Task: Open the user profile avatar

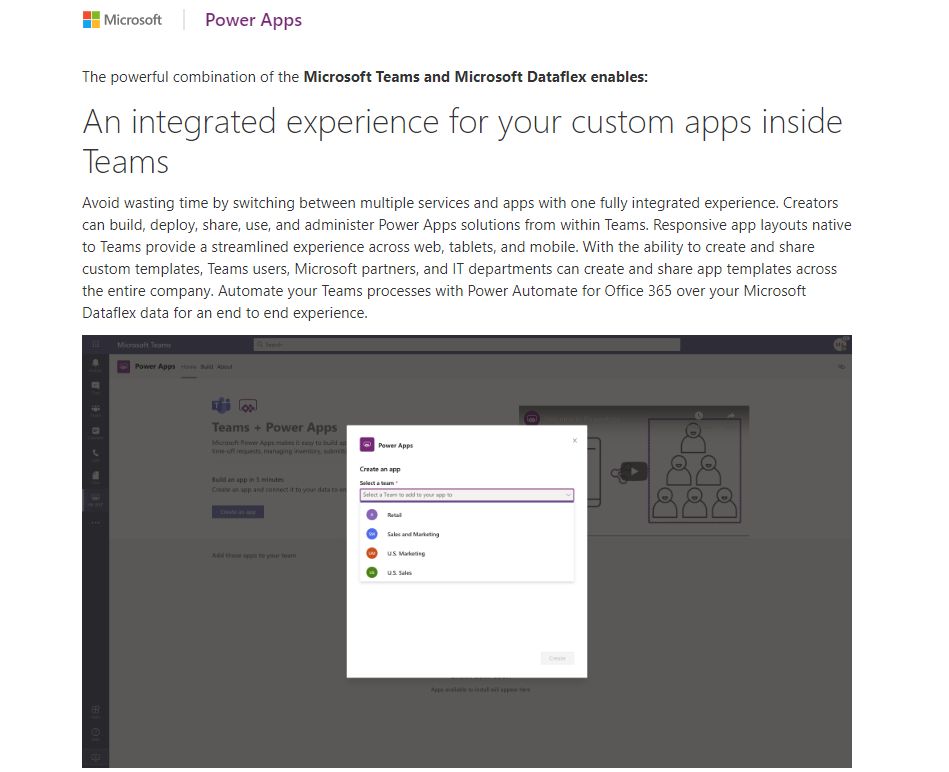Action: (839, 344)
